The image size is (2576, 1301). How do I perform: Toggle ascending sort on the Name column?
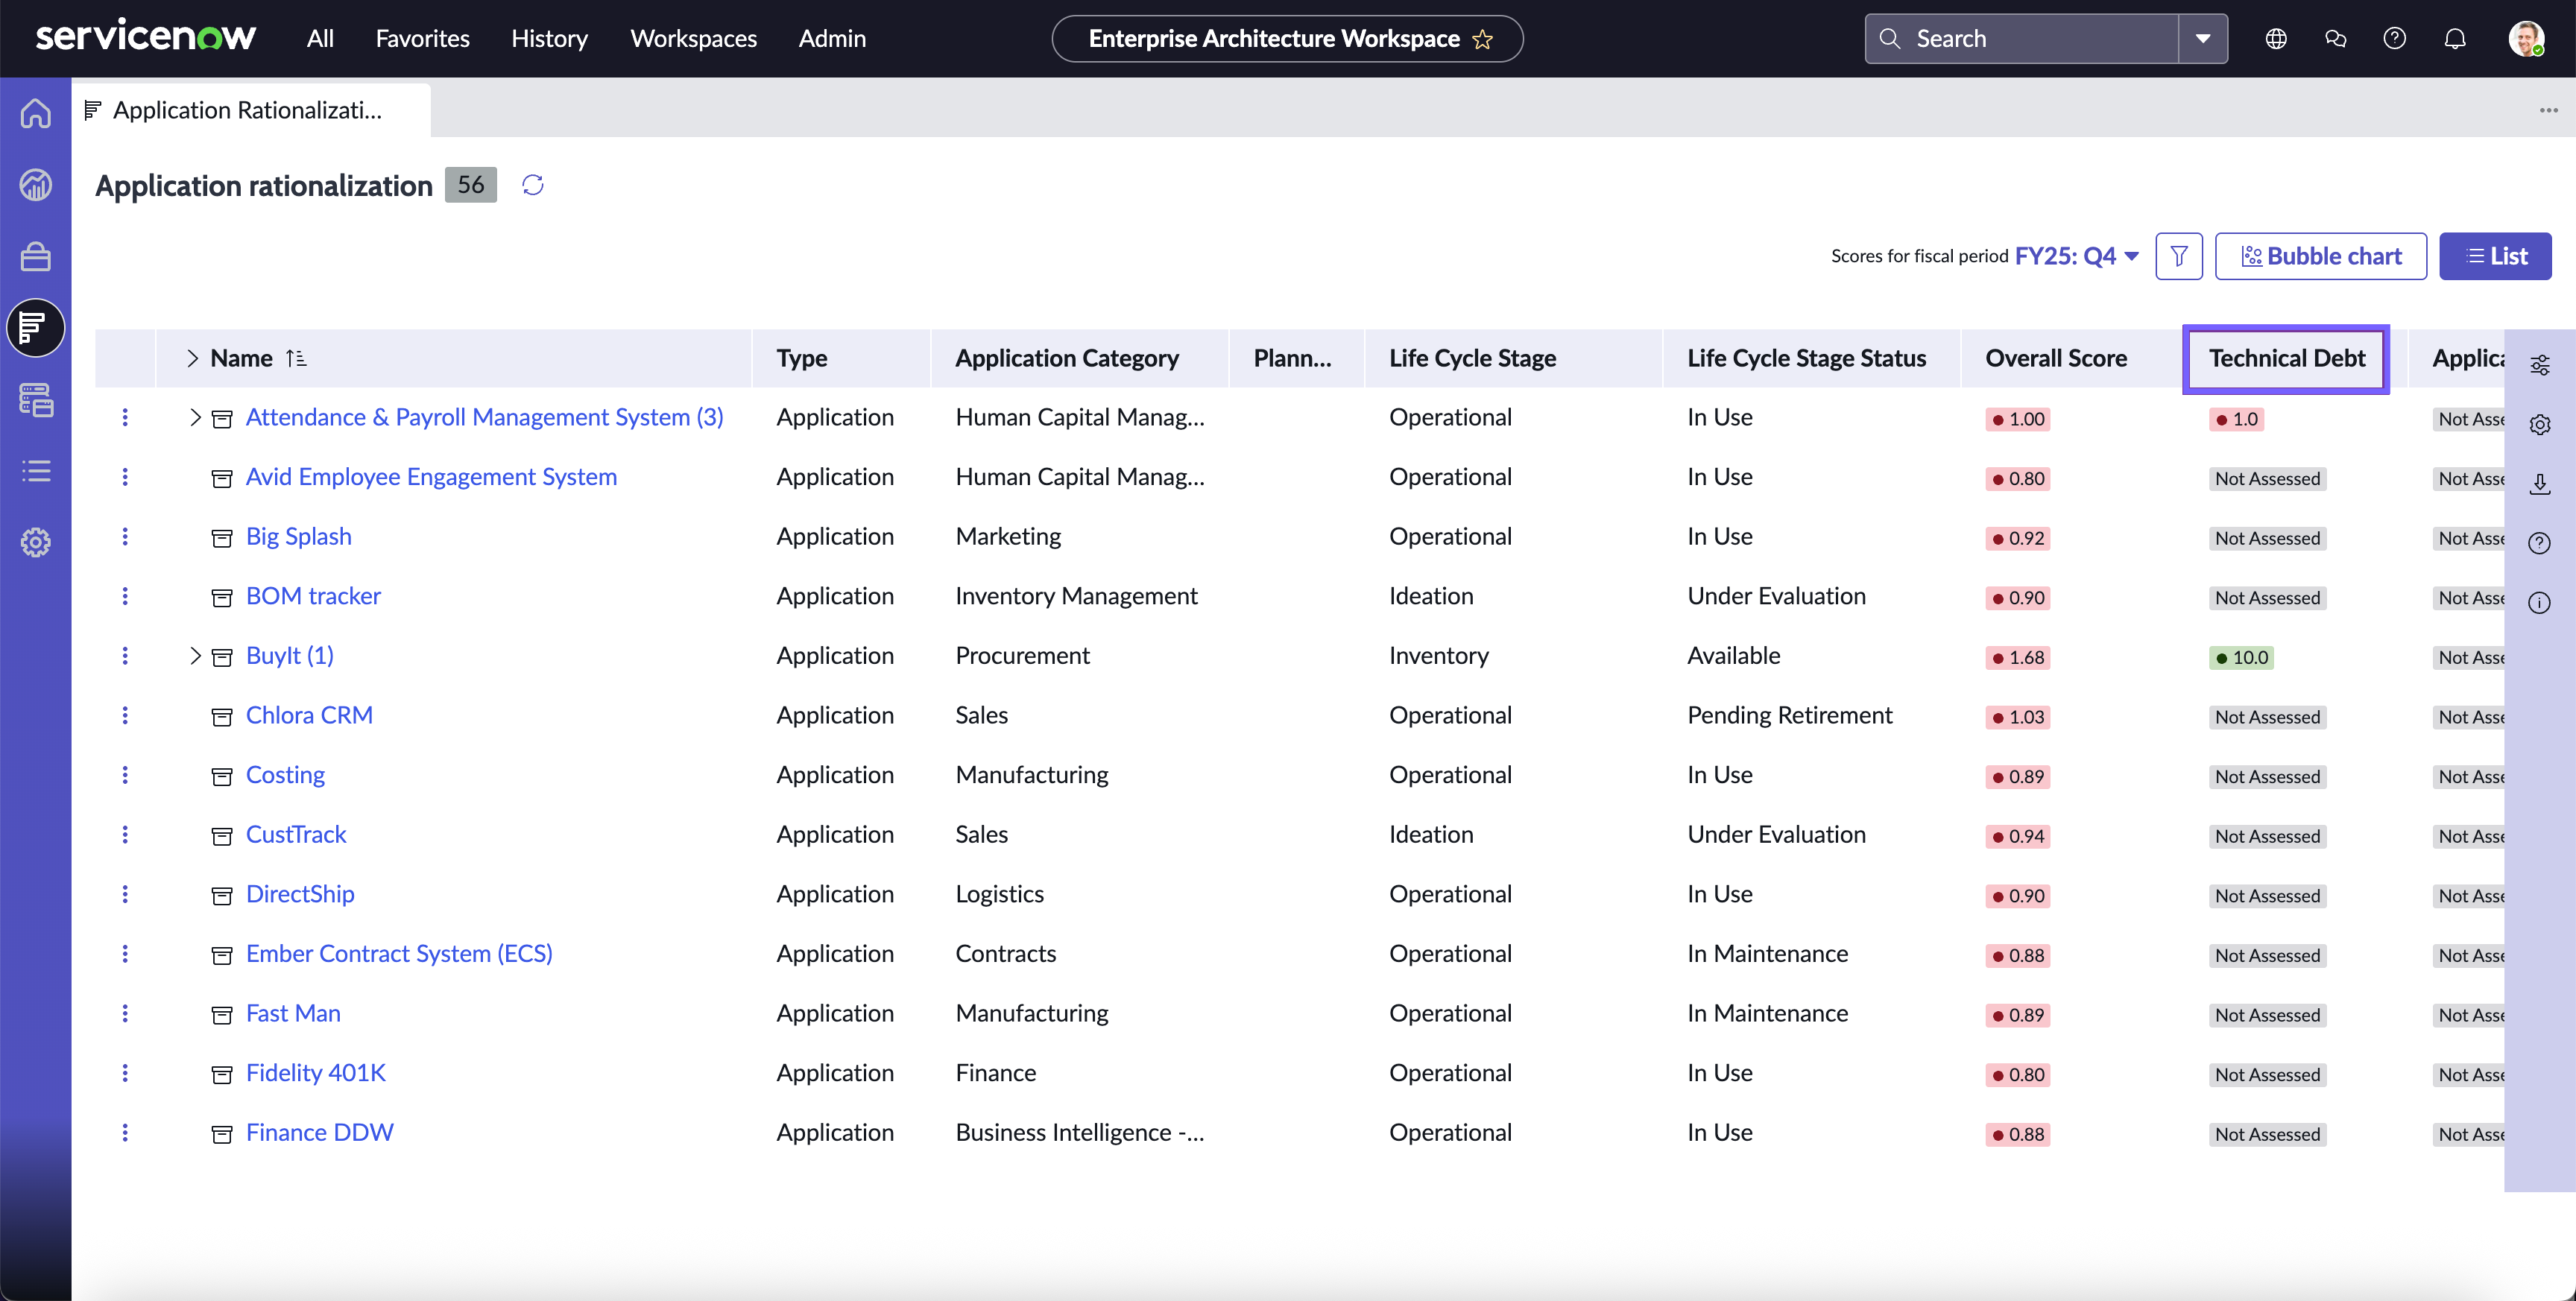pos(296,358)
